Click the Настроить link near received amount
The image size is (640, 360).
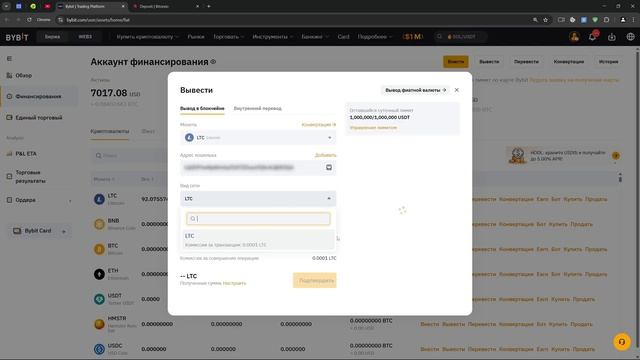234,283
